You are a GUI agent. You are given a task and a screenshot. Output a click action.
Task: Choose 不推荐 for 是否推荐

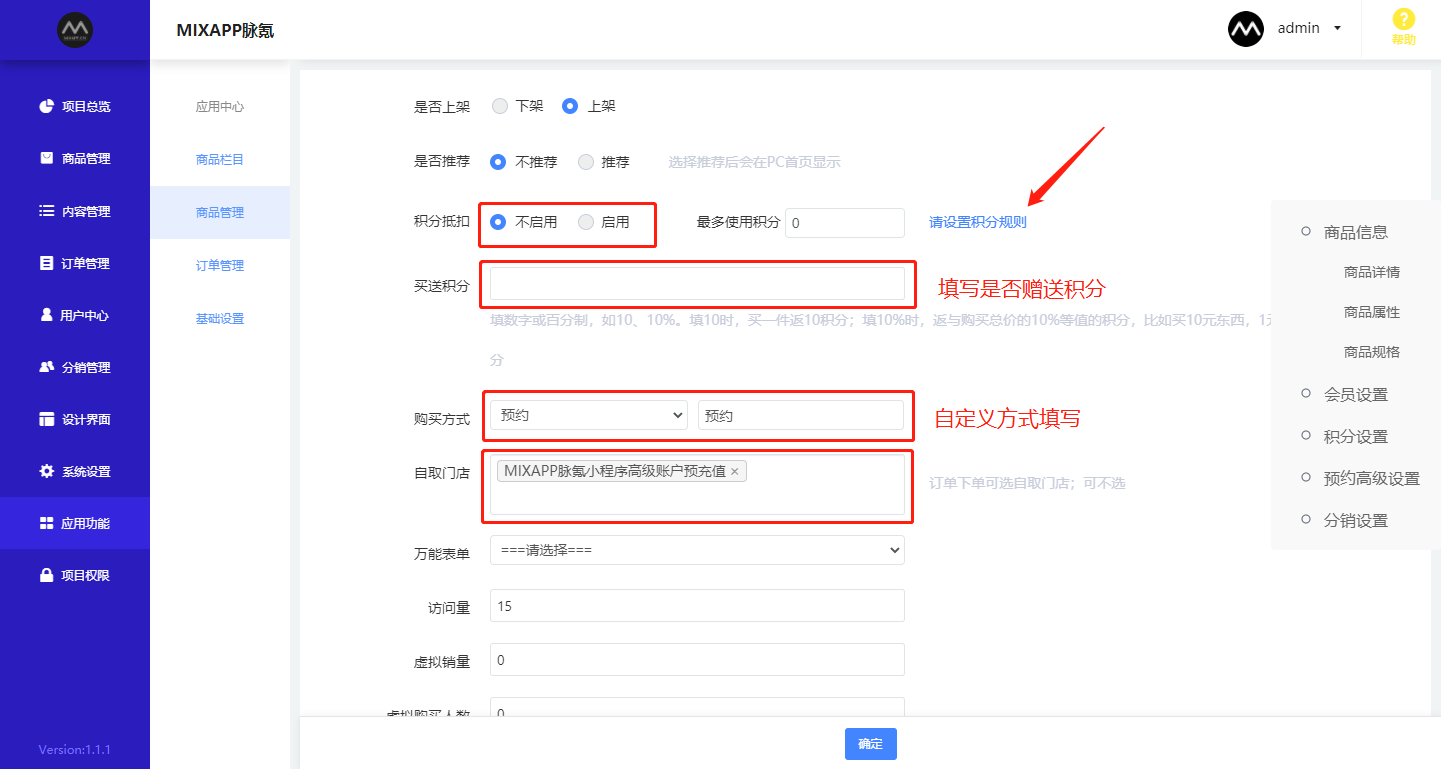coord(498,162)
